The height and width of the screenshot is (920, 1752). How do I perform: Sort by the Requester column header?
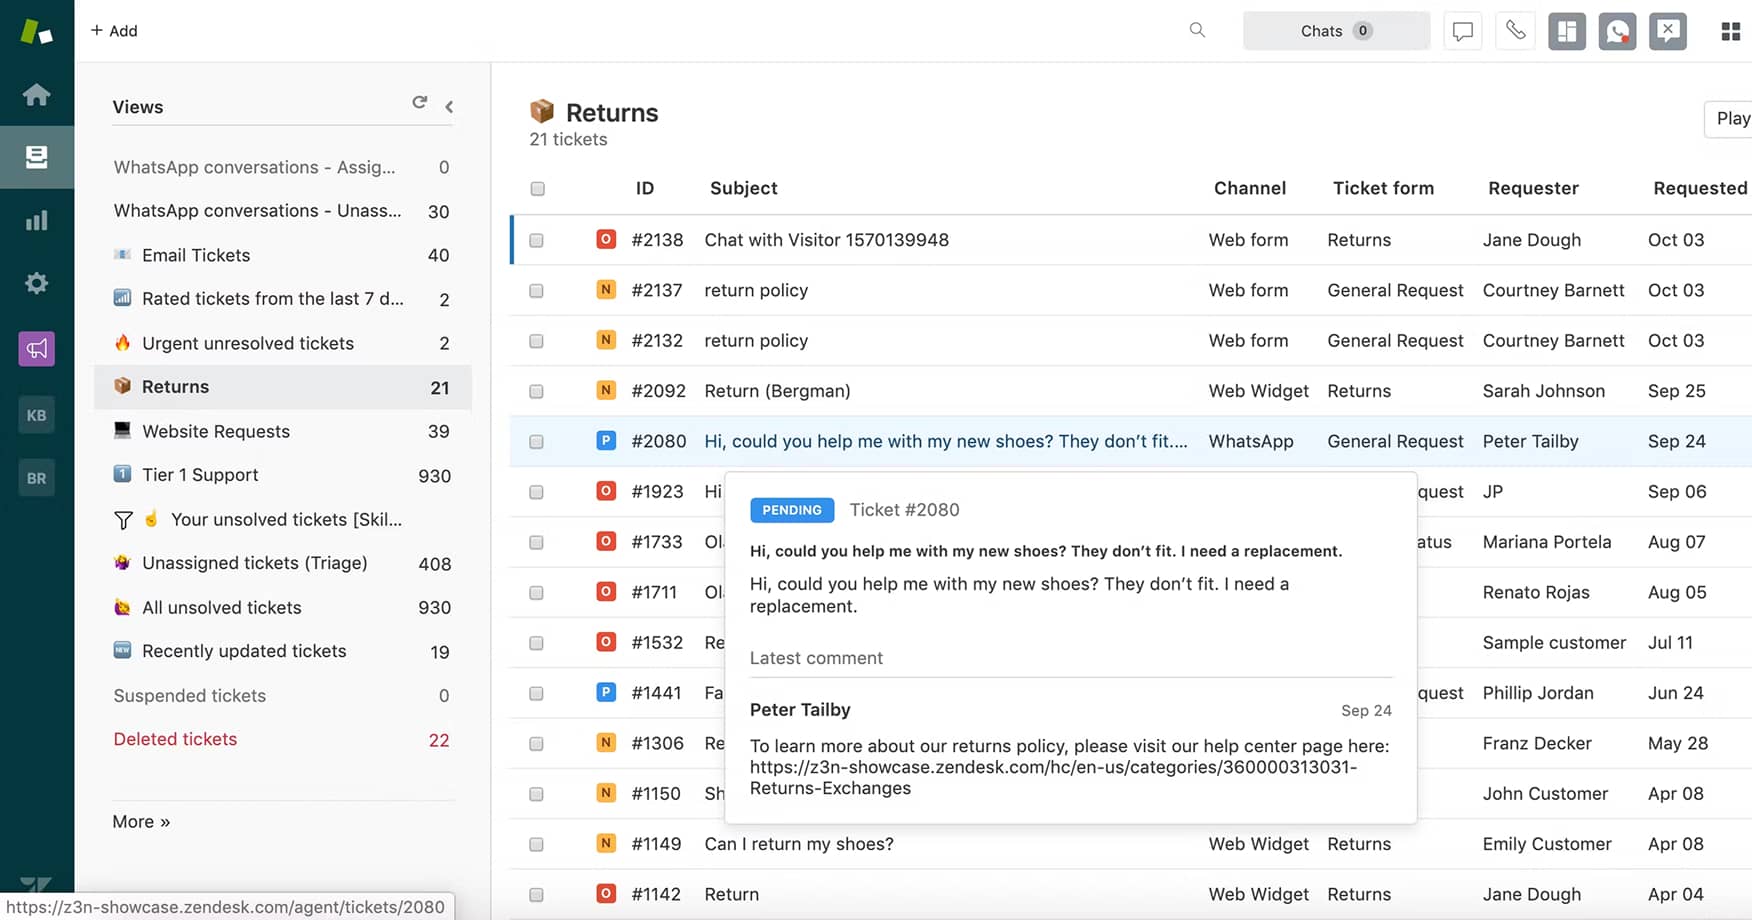click(1533, 188)
